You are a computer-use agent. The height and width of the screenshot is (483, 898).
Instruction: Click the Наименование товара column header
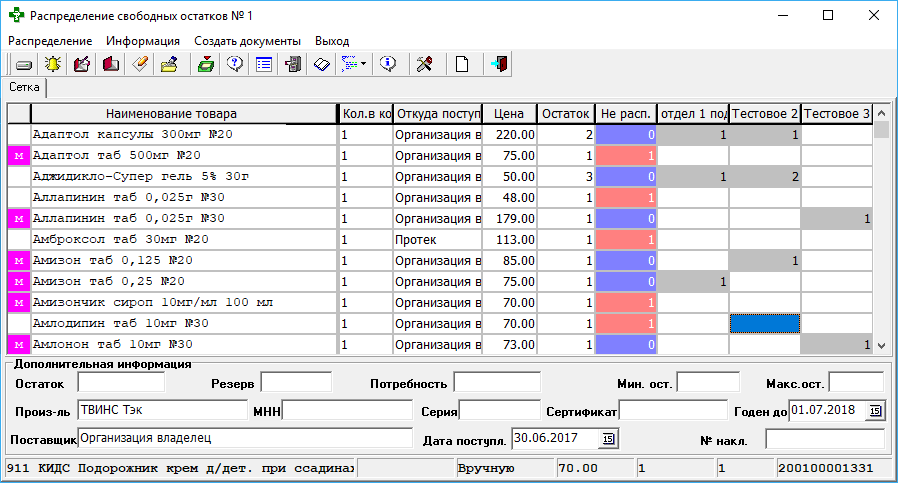(171, 113)
